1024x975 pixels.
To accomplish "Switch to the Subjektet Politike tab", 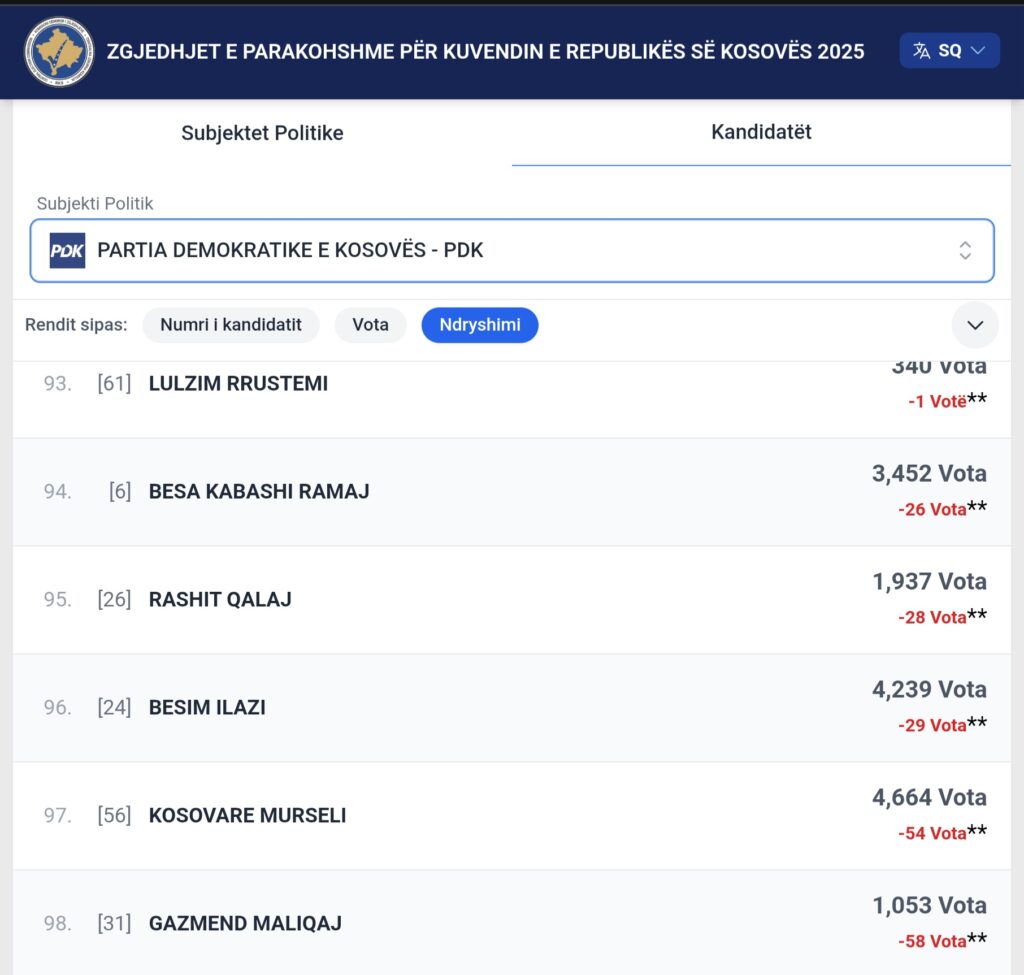I will pyautogui.click(x=262, y=133).
